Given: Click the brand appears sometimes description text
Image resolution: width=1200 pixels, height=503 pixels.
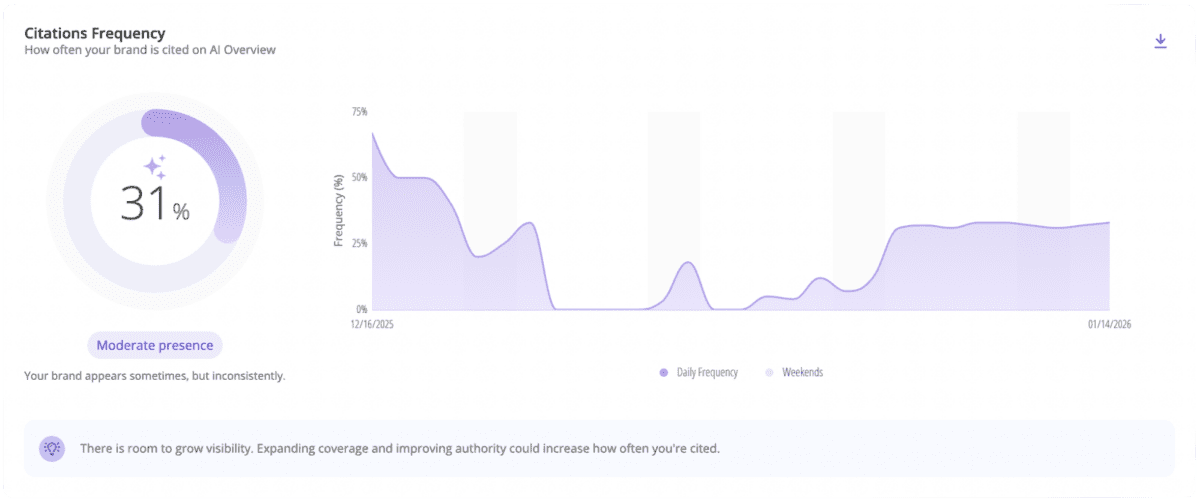Looking at the screenshot, I should tap(155, 376).
